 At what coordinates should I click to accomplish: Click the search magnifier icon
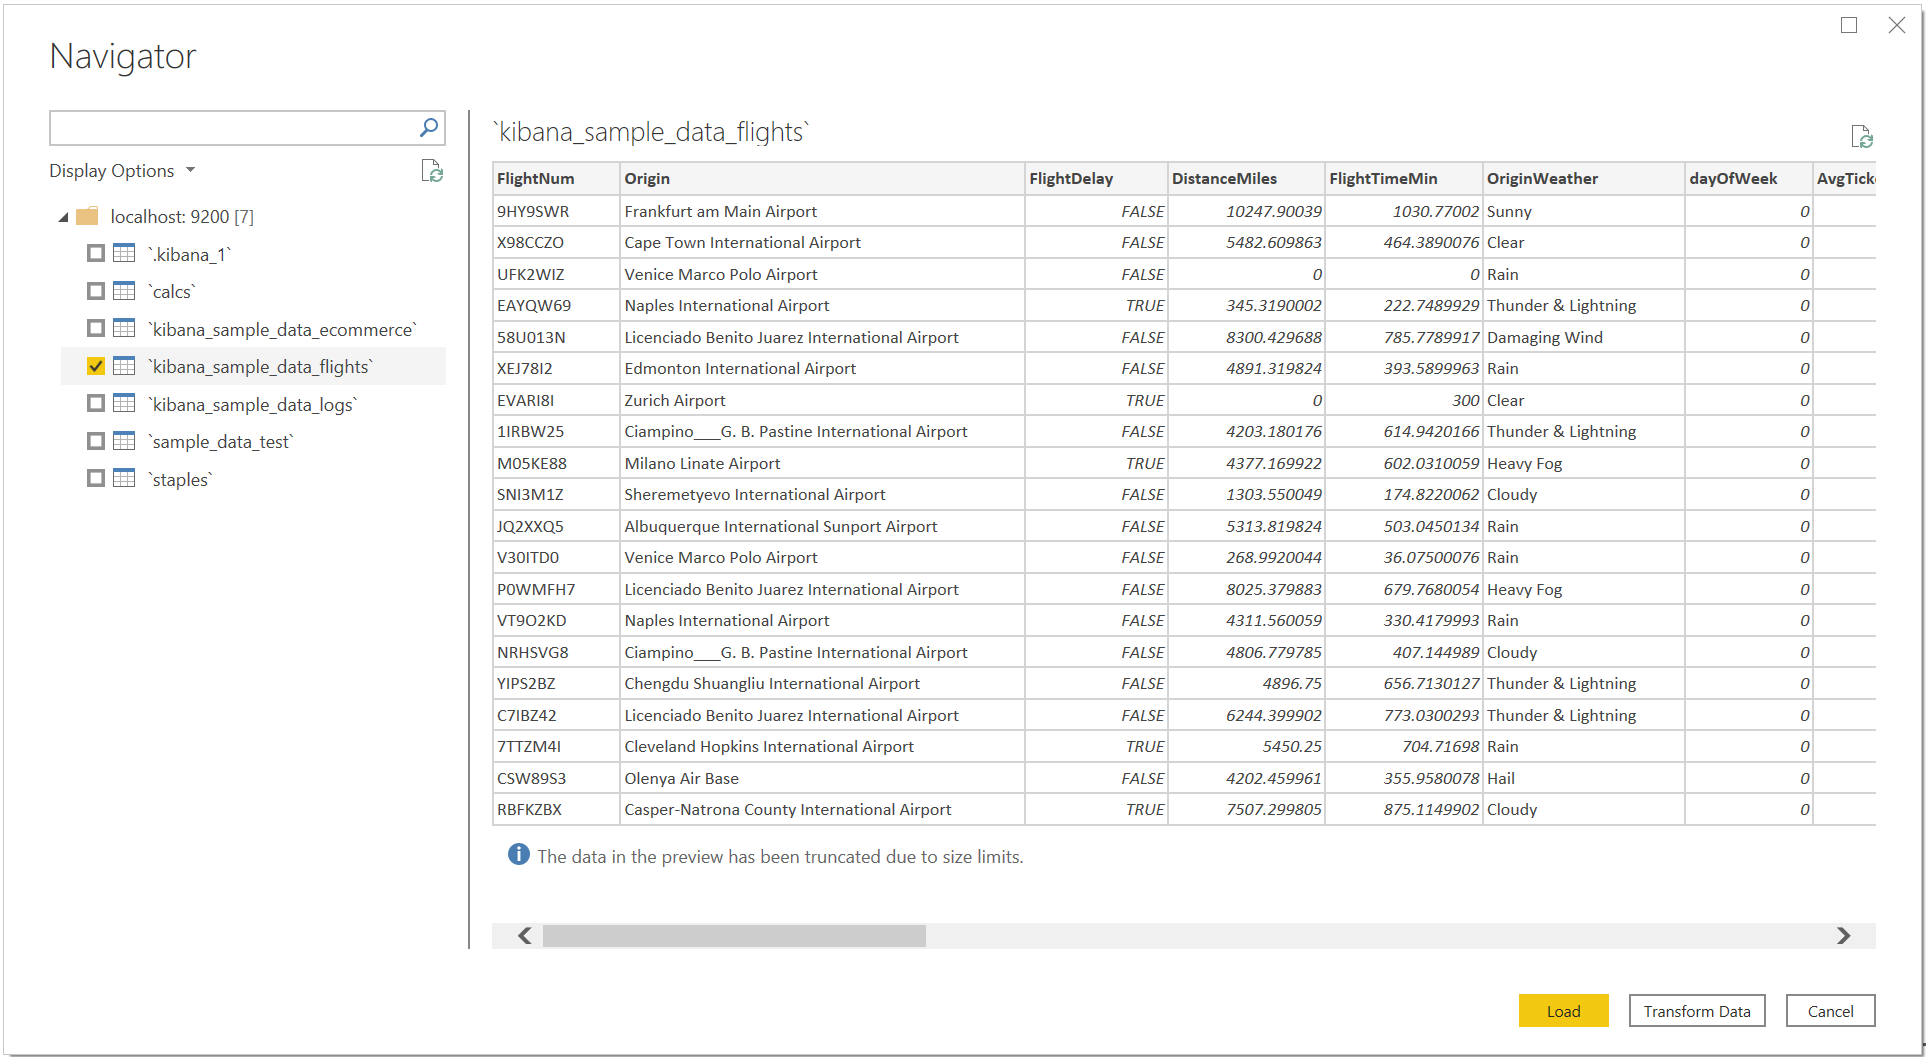[x=428, y=128]
